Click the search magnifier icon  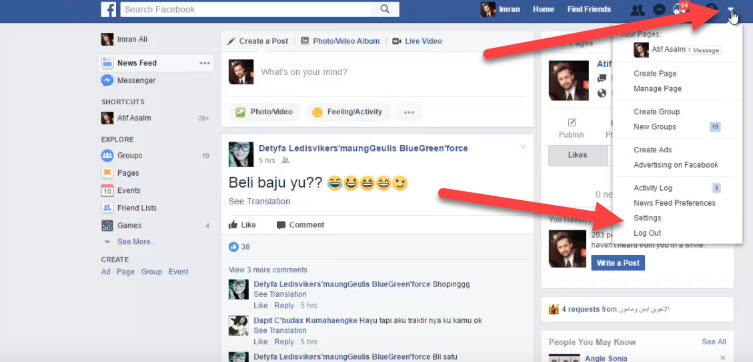pos(385,9)
